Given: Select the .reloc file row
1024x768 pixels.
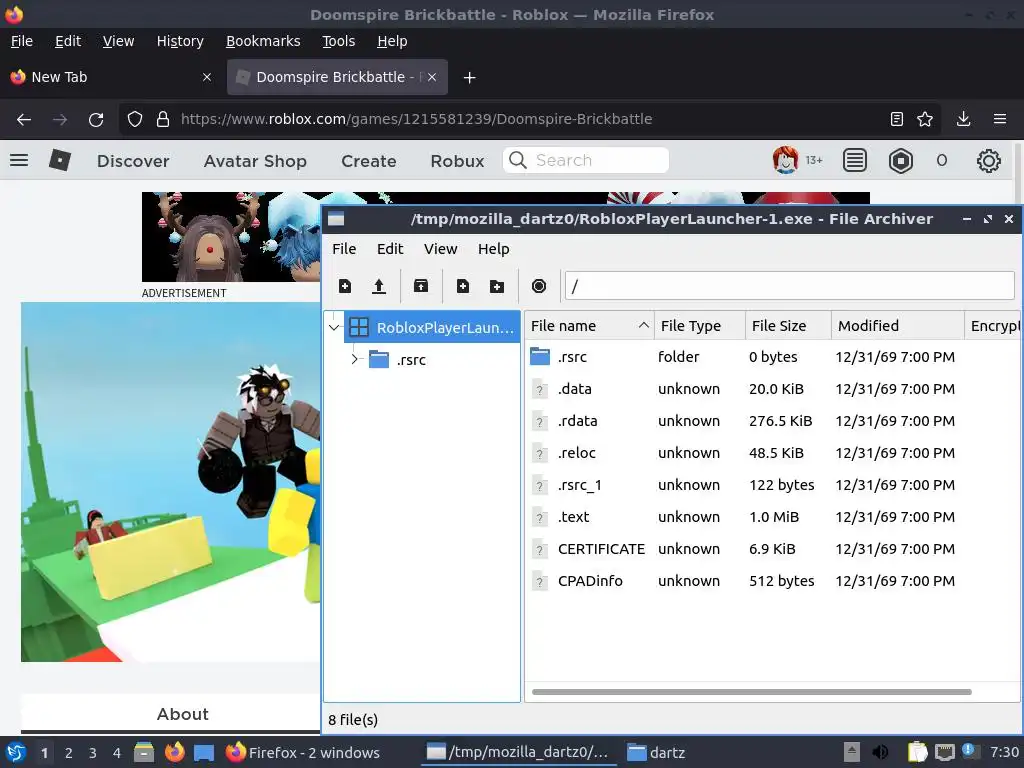Looking at the screenshot, I should (772, 453).
